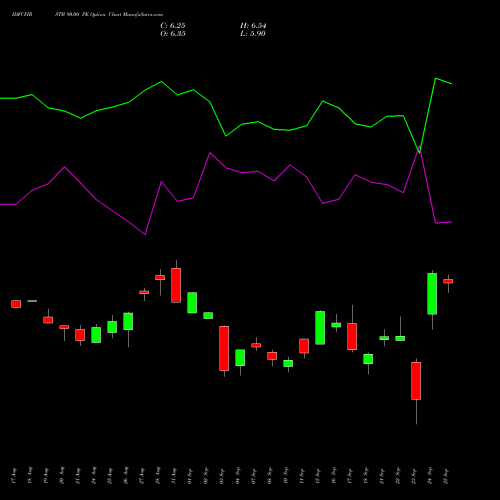Click the open value O: 6.35
Screen dimensions: 500x500
click(x=173, y=34)
